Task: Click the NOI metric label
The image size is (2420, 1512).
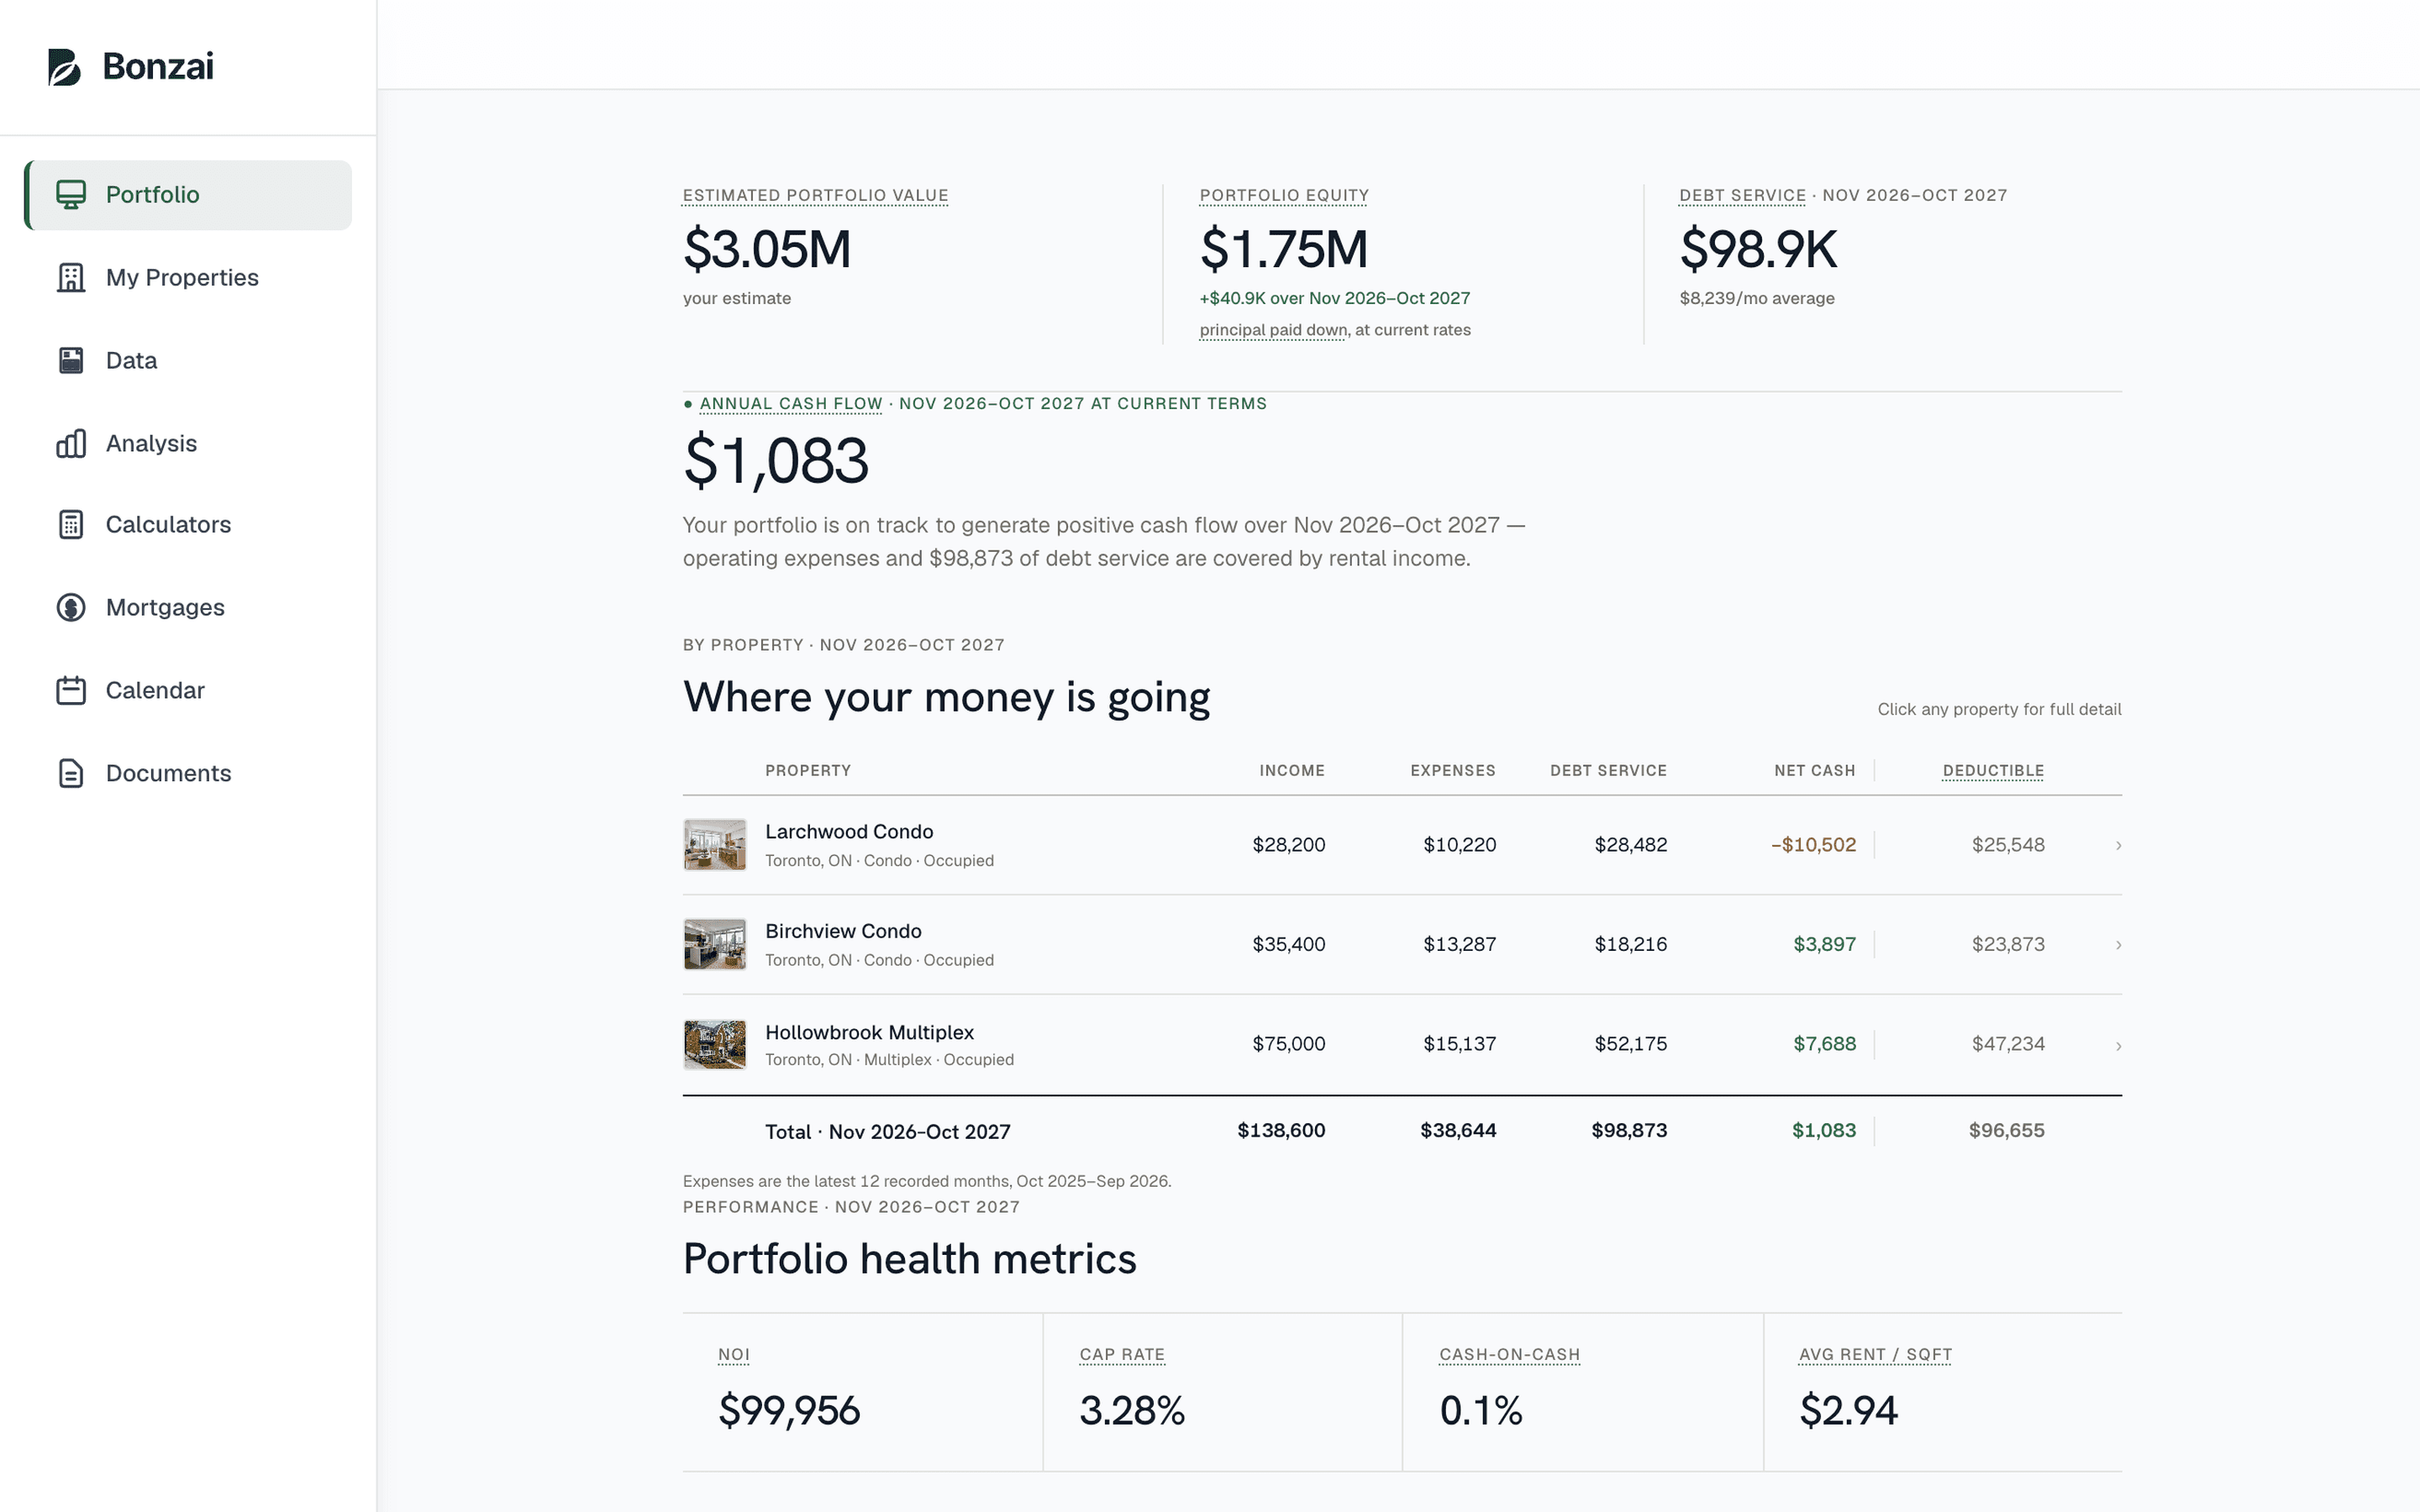Action: (733, 1354)
